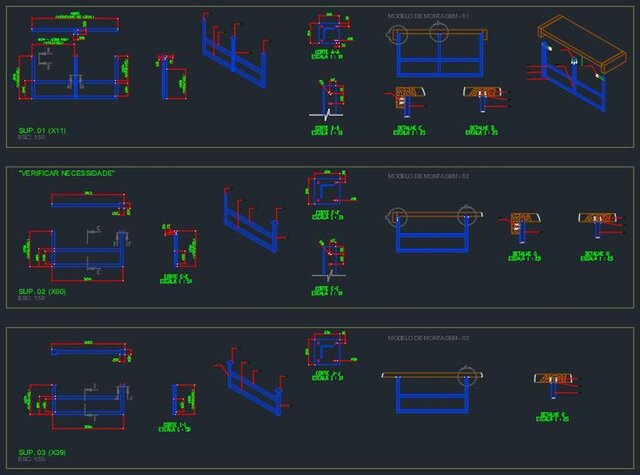Click the left detail circle on model 02 assembly
Image resolution: width=640 pixels, height=475 pixels.
(399, 216)
